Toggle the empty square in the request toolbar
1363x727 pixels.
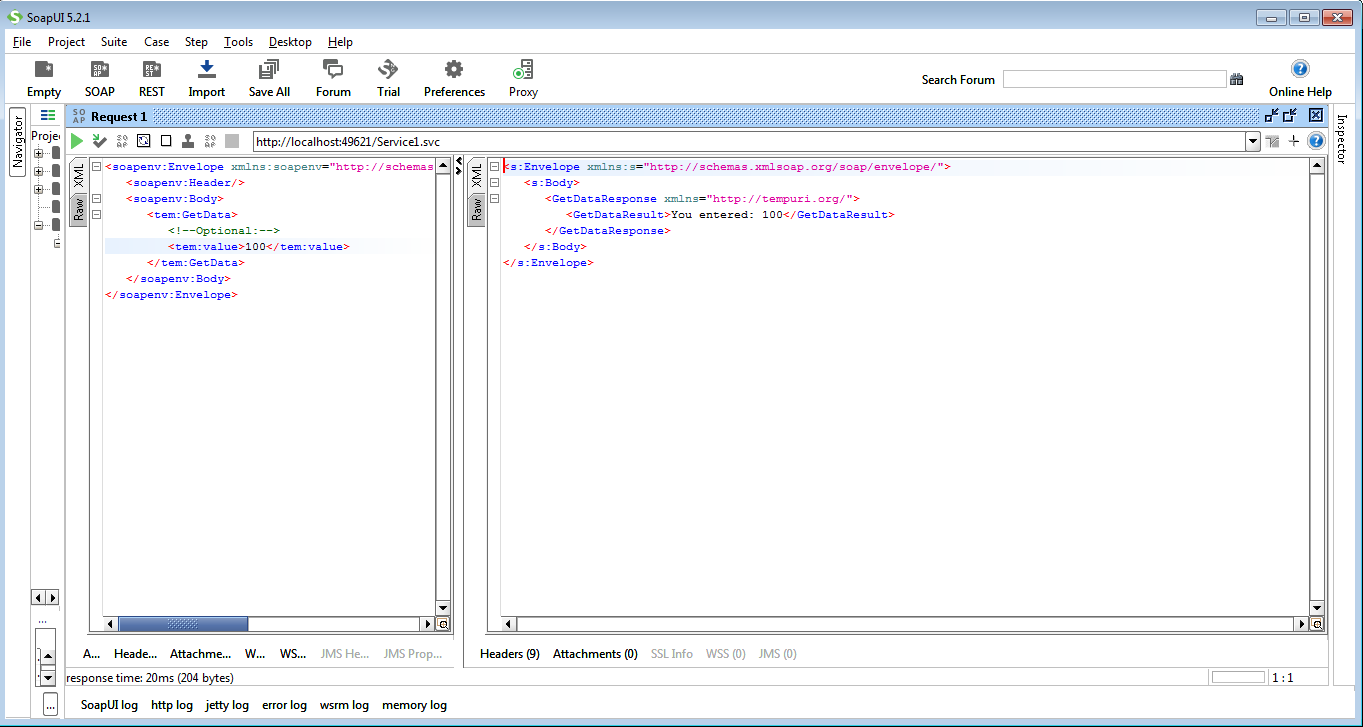pos(166,141)
